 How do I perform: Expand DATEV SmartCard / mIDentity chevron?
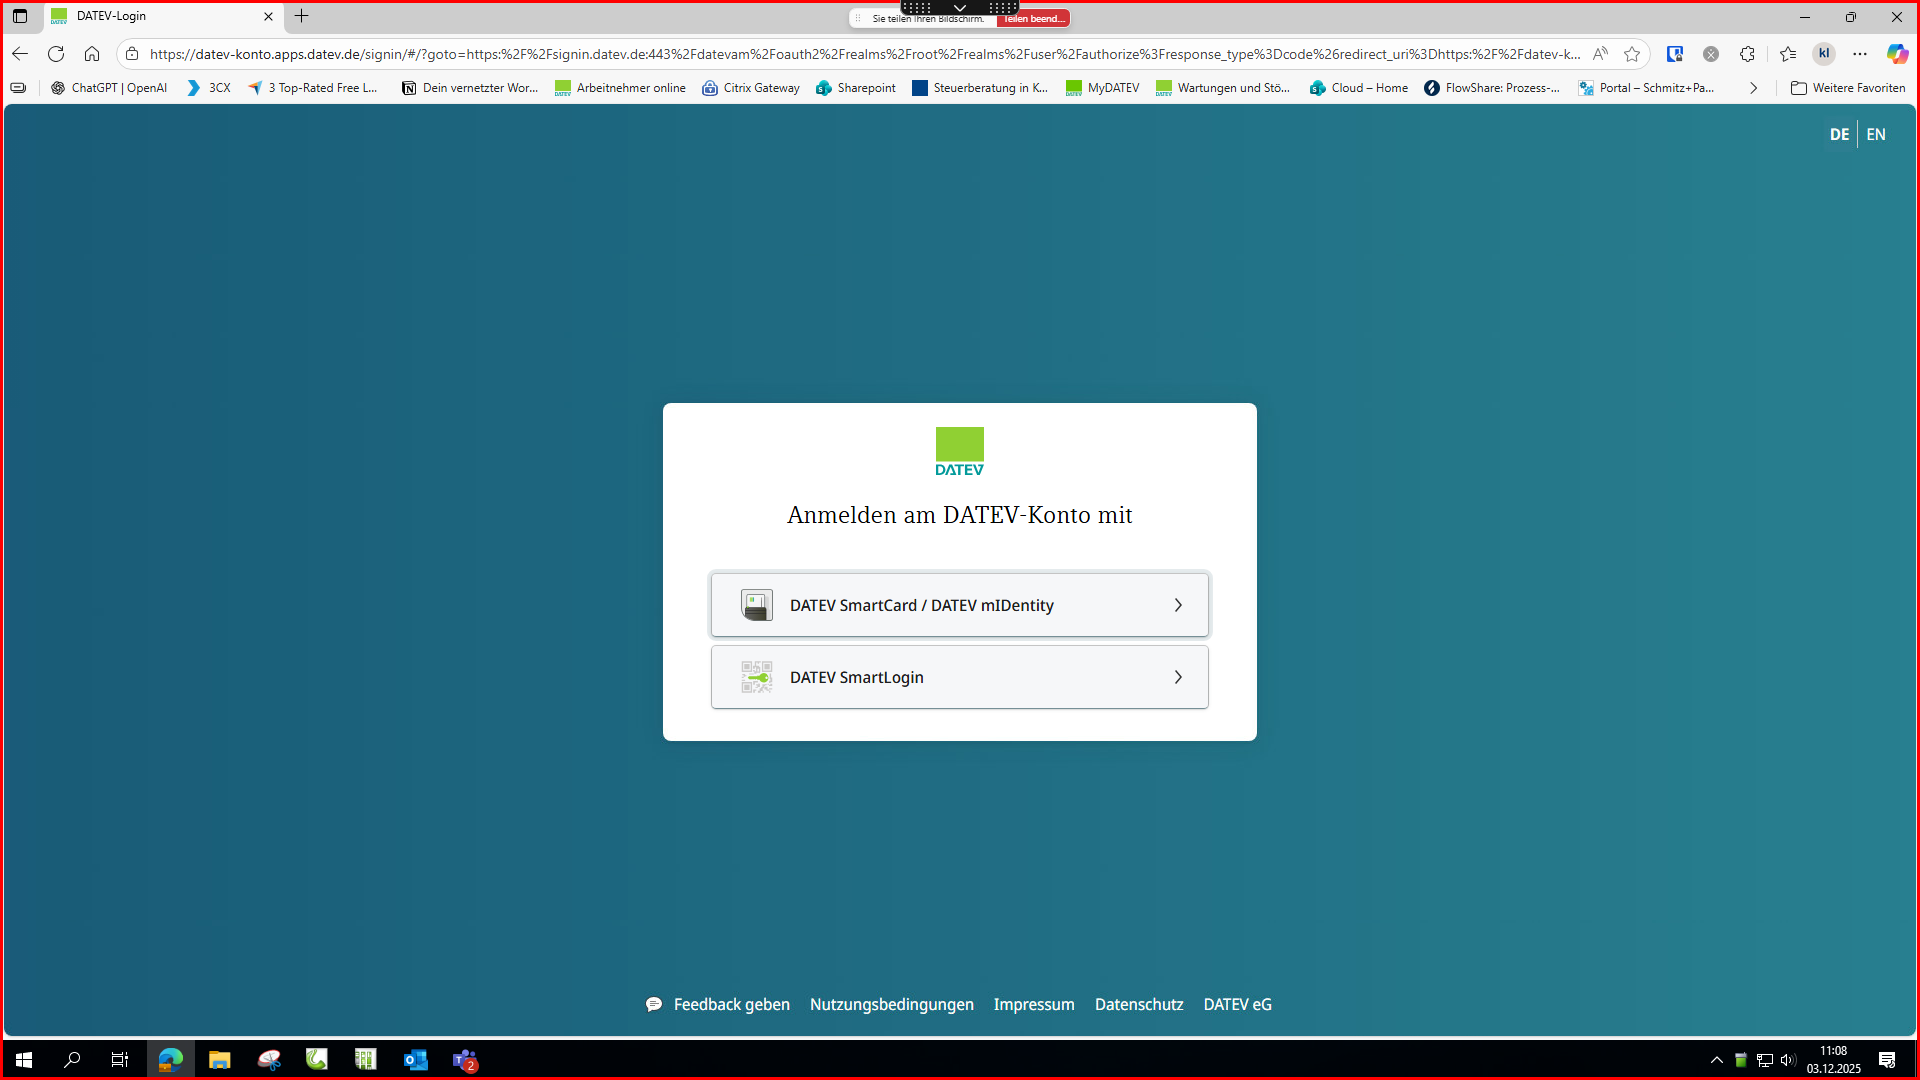point(1178,605)
